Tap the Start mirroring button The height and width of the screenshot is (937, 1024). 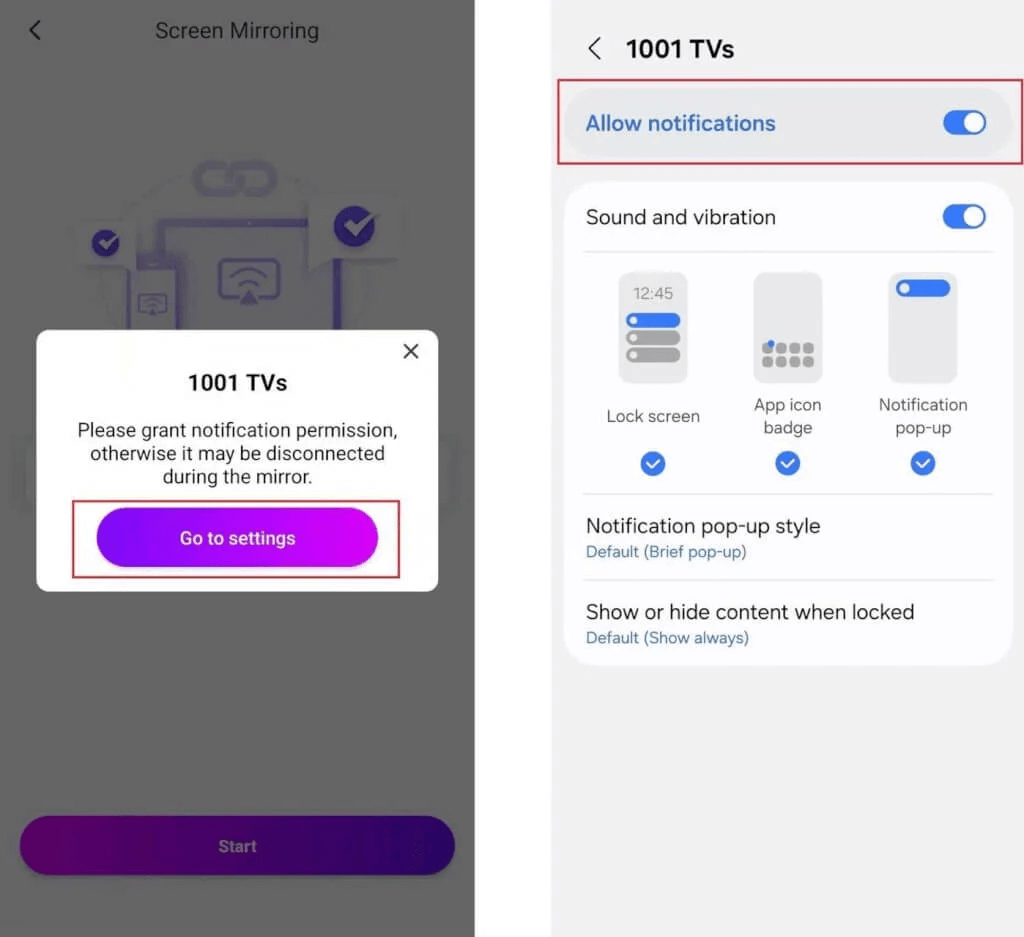pos(237,846)
